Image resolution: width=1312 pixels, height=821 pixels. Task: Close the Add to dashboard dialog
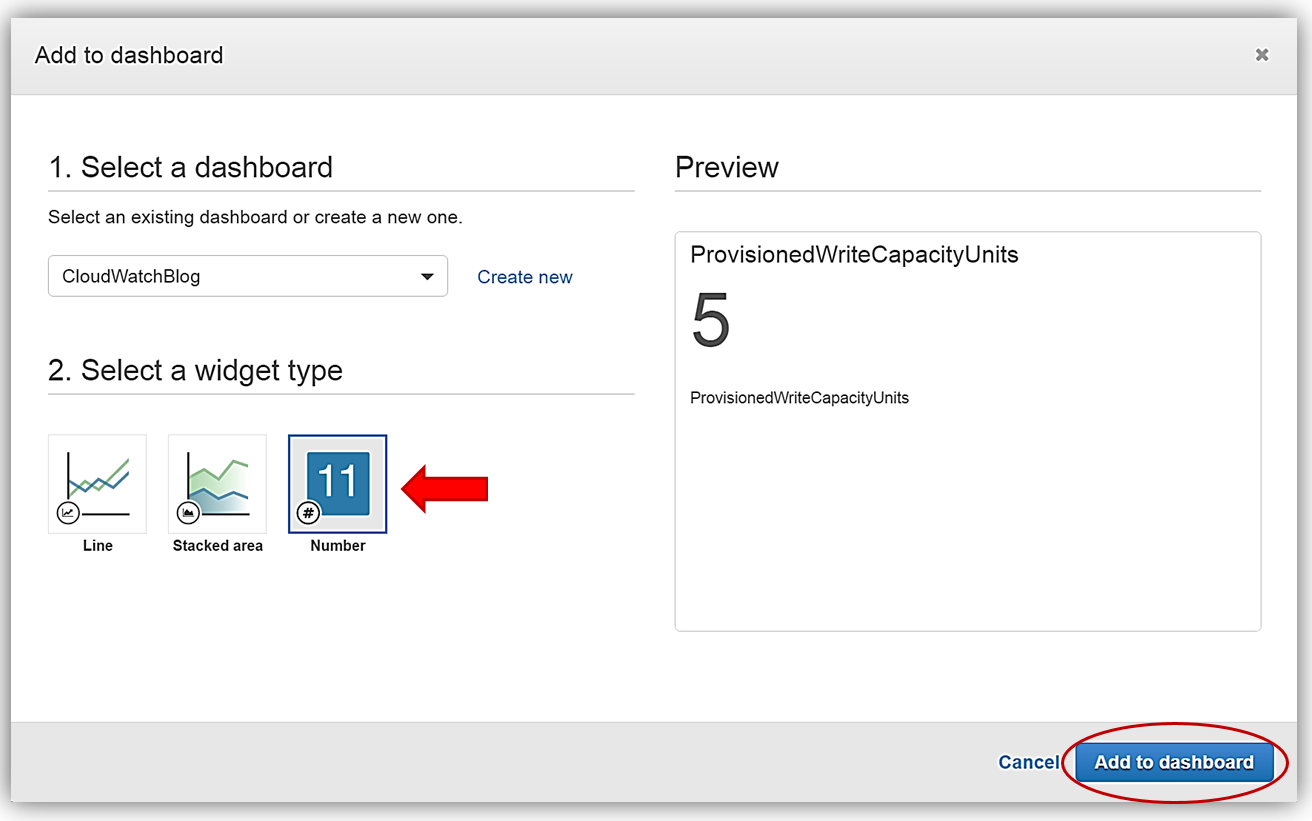[x=1262, y=55]
